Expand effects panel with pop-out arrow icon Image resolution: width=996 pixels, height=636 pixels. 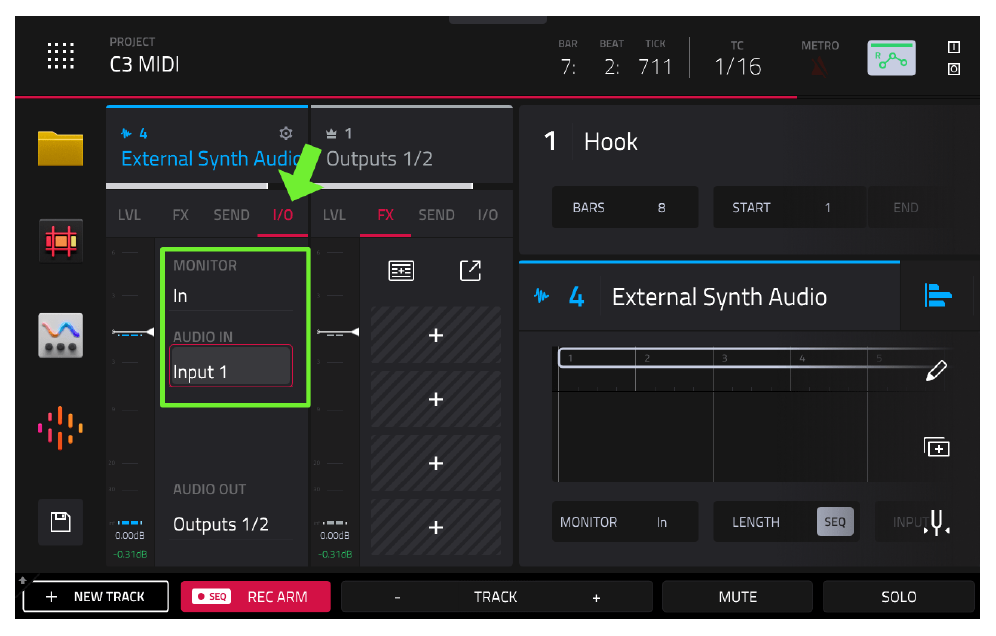tap(470, 271)
